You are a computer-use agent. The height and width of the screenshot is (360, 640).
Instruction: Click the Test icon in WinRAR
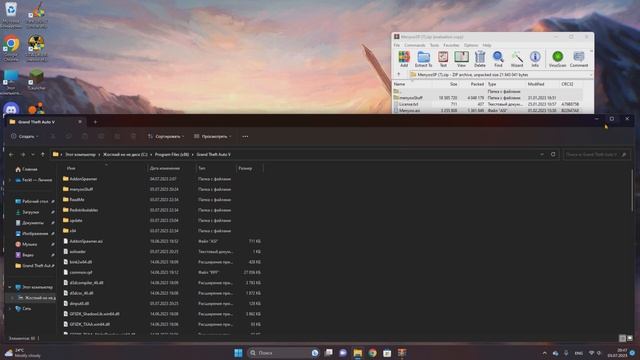coord(443,59)
